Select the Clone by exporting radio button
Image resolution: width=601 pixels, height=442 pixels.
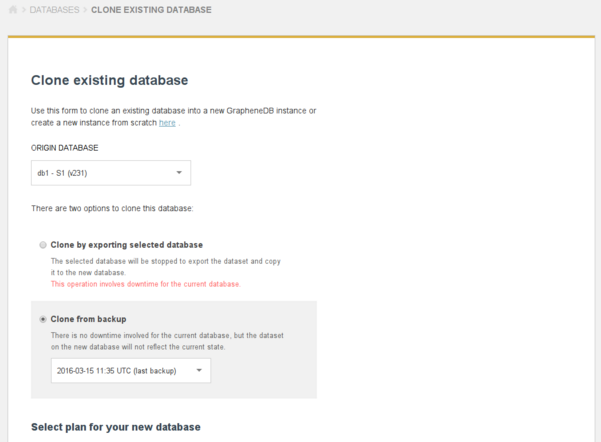tap(42, 245)
